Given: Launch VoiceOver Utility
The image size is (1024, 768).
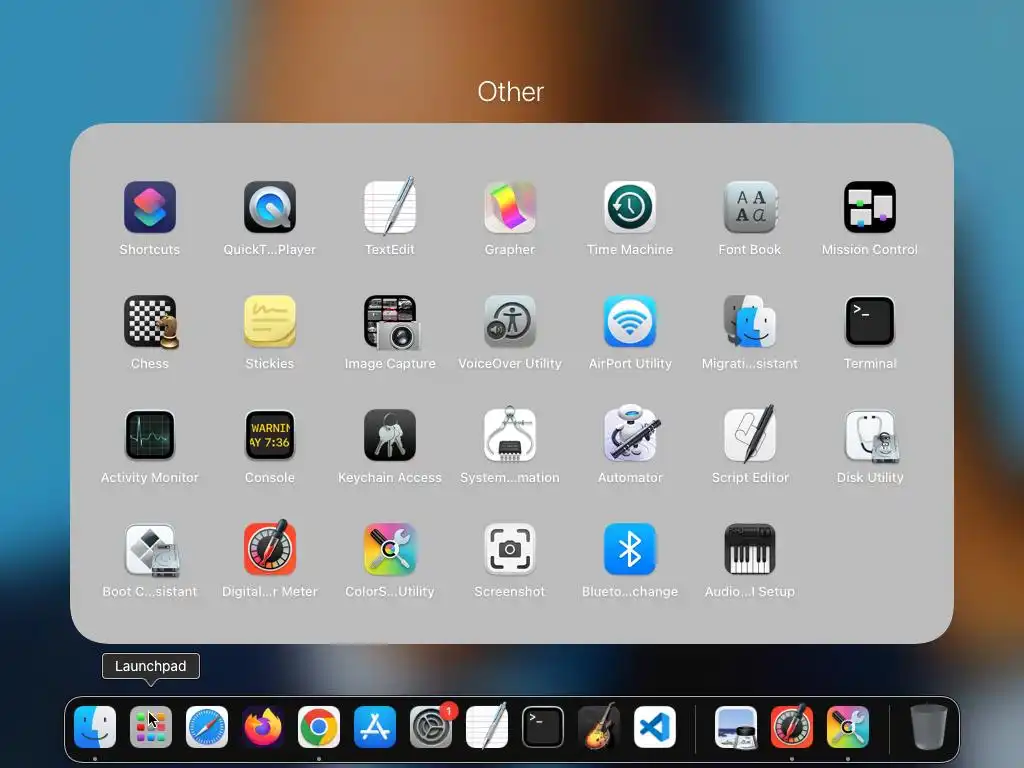Looking at the screenshot, I should 510,321.
